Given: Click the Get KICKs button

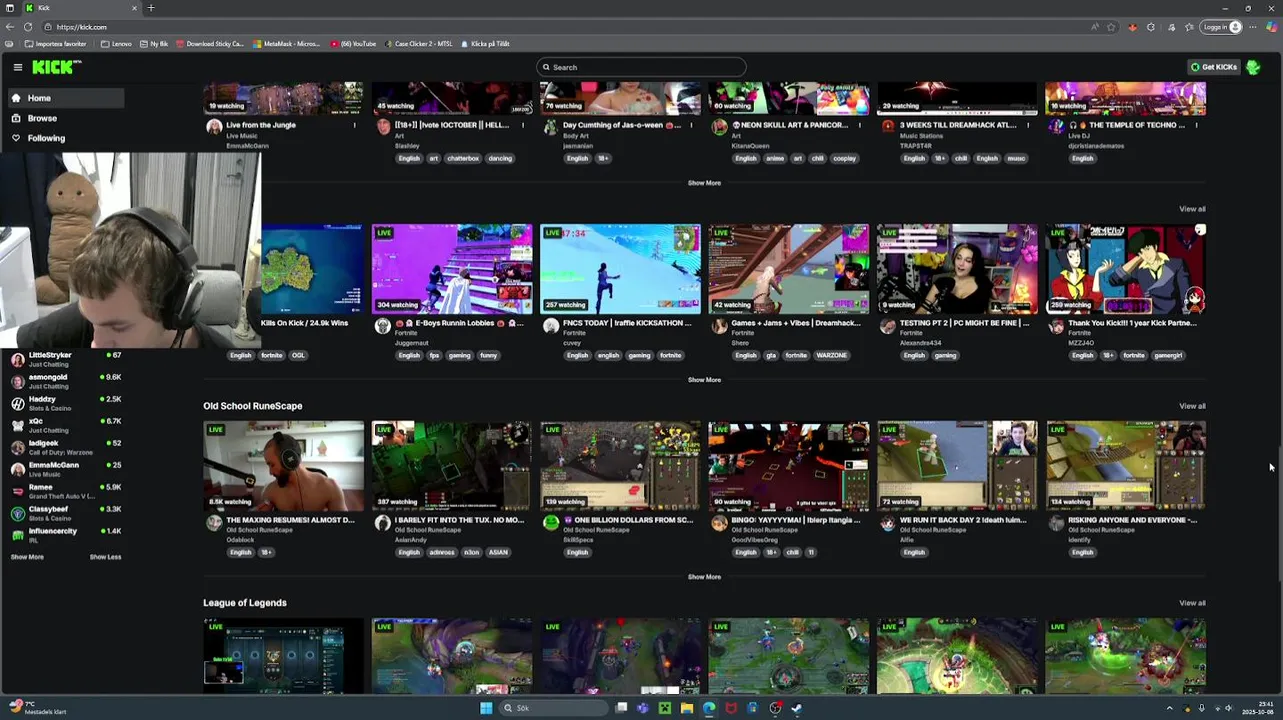Looking at the screenshot, I should tap(1214, 67).
